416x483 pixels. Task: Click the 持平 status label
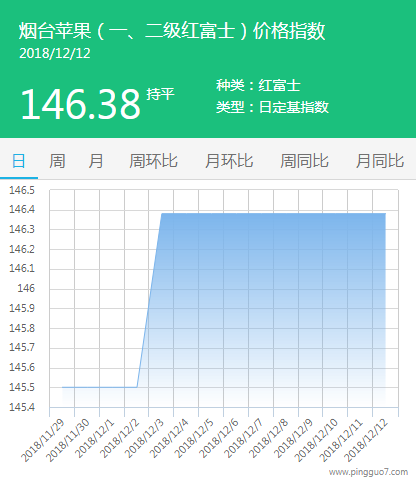coord(160,94)
